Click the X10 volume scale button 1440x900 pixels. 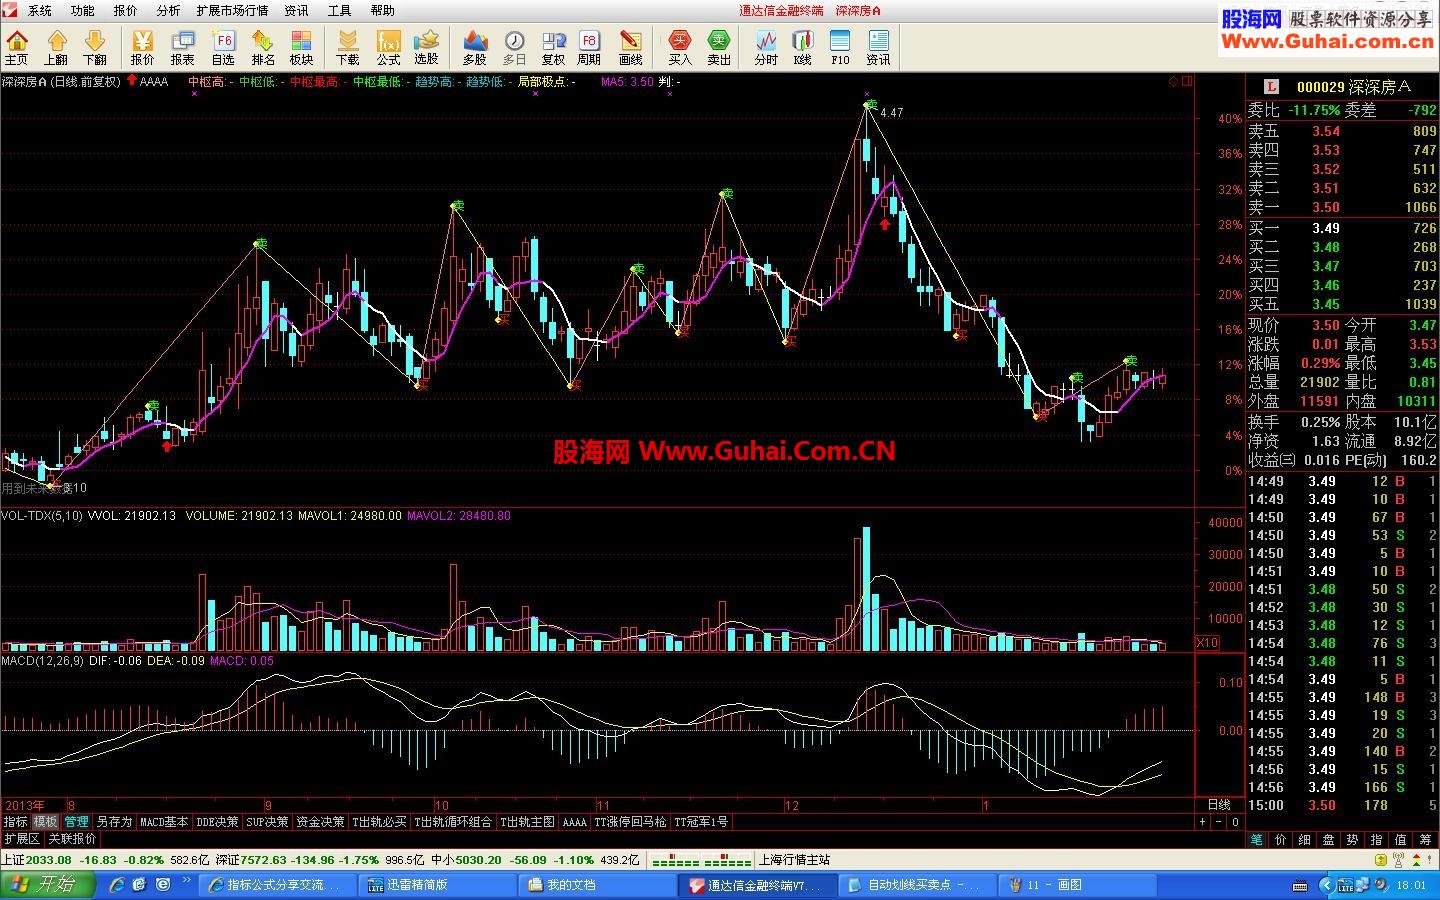pyautogui.click(x=1208, y=643)
